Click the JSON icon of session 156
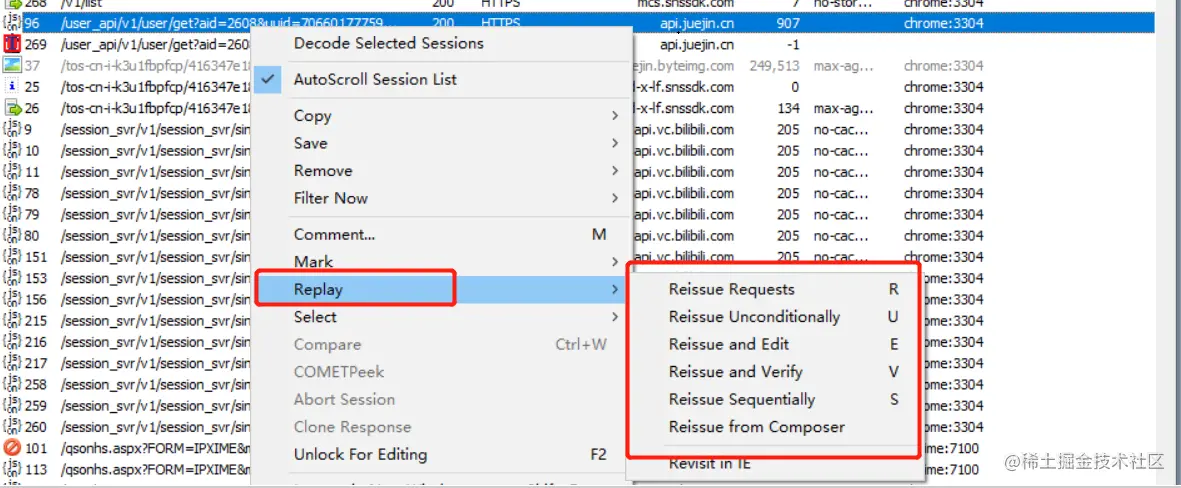The width and height of the screenshot is (1181, 488). pyautogui.click(x=11, y=299)
